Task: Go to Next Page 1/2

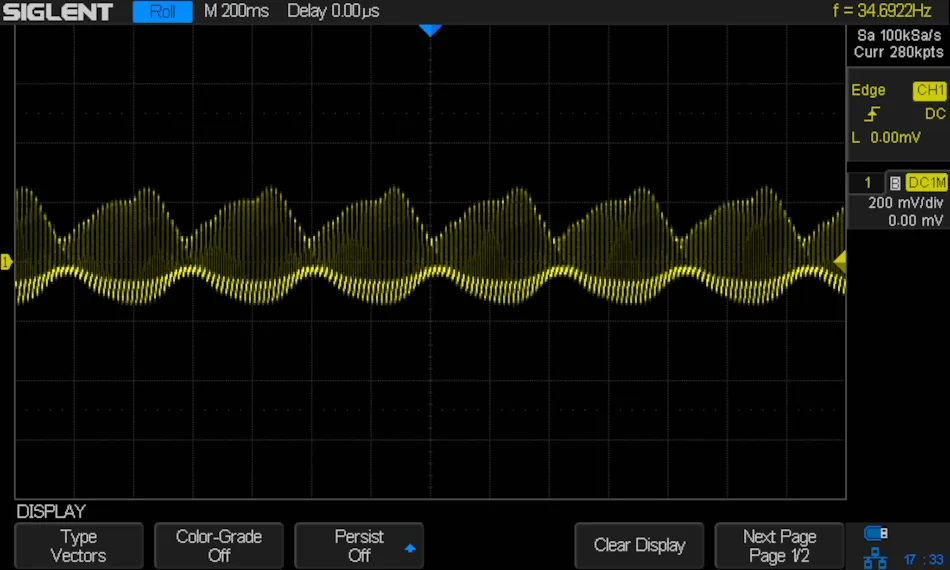Action: click(779, 546)
